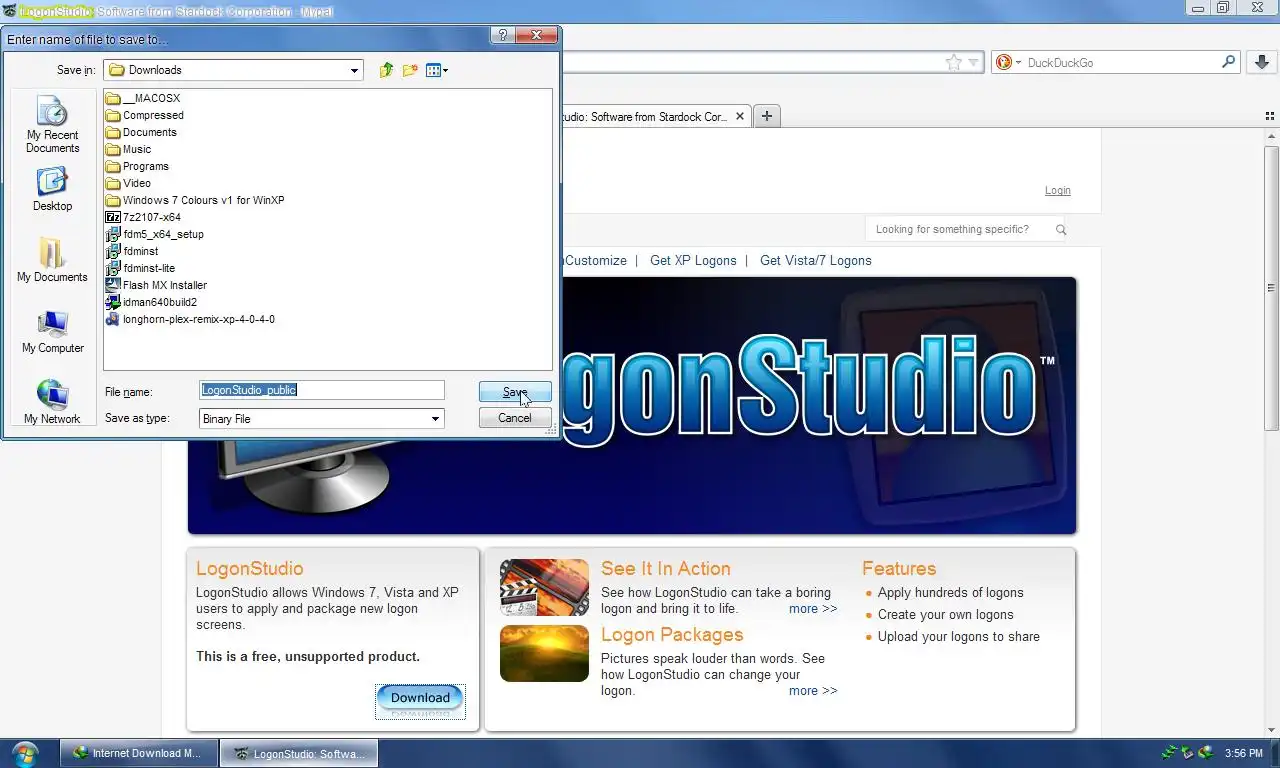Switch to LogonStudio taskbar button
Image resolution: width=1280 pixels, height=768 pixels.
pyautogui.click(x=299, y=753)
